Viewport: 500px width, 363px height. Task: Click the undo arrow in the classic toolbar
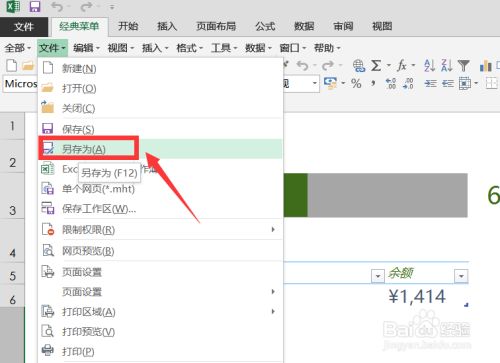(303, 66)
